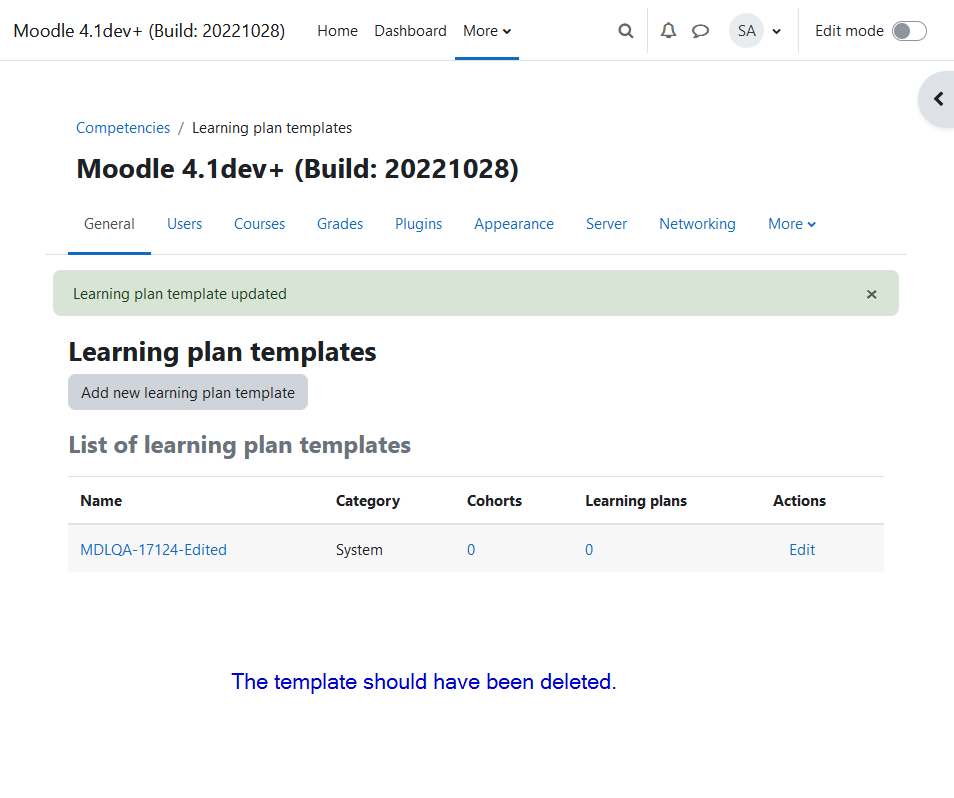
Task: Expand the user menu arrow
Action: [x=776, y=32]
